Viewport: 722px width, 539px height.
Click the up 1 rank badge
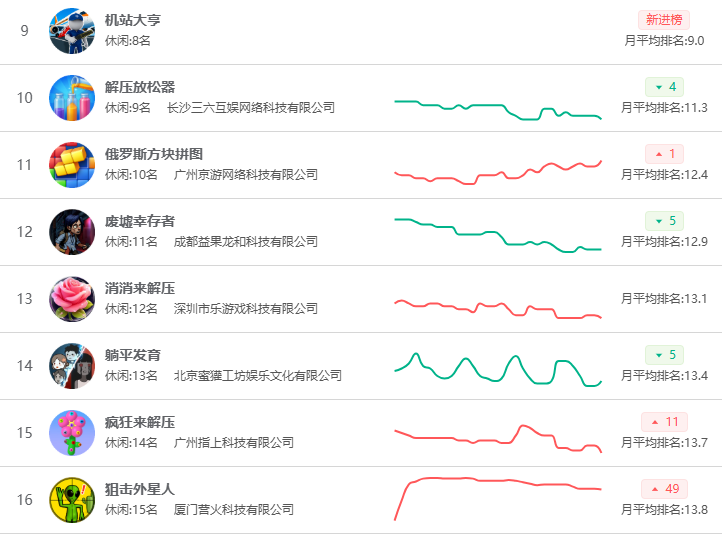(x=664, y=154)
